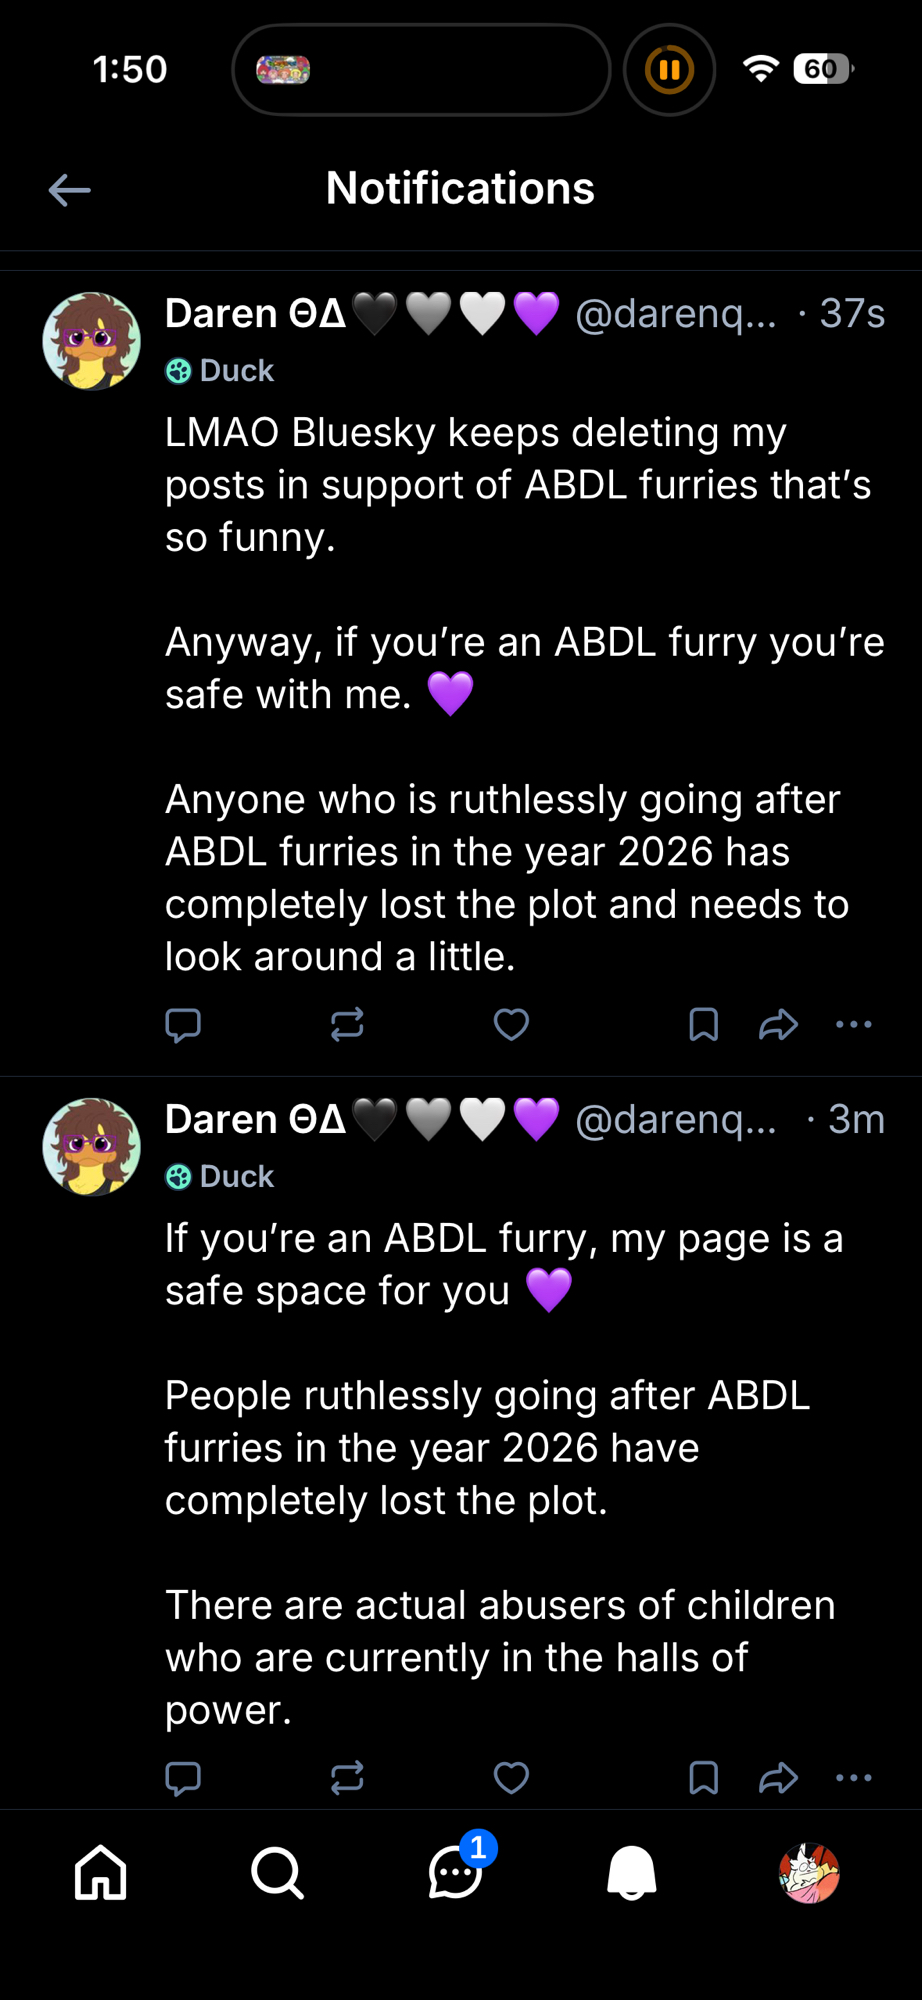Reply to the 37s-old post
Screen dimensions: 922x2000
pyautogui.click(x=183, y=1025)
